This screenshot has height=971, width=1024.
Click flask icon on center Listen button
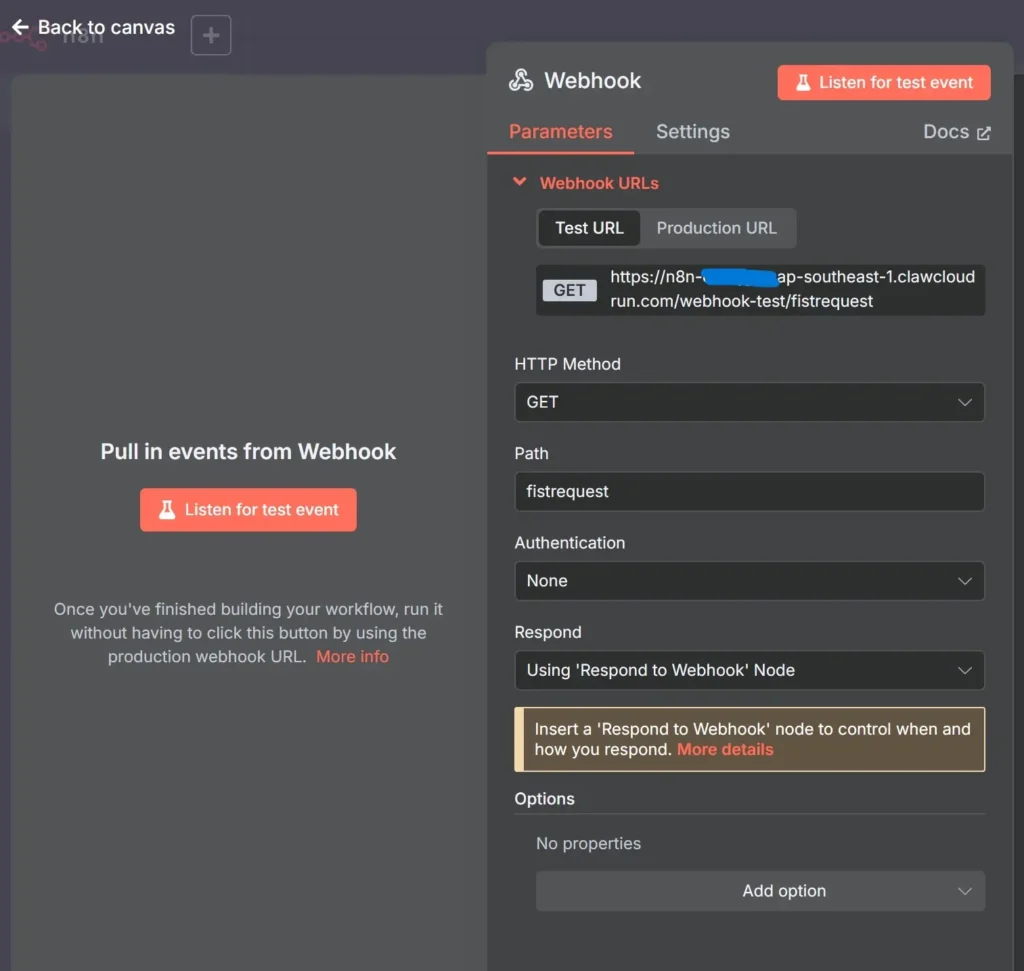pos(167,510)
